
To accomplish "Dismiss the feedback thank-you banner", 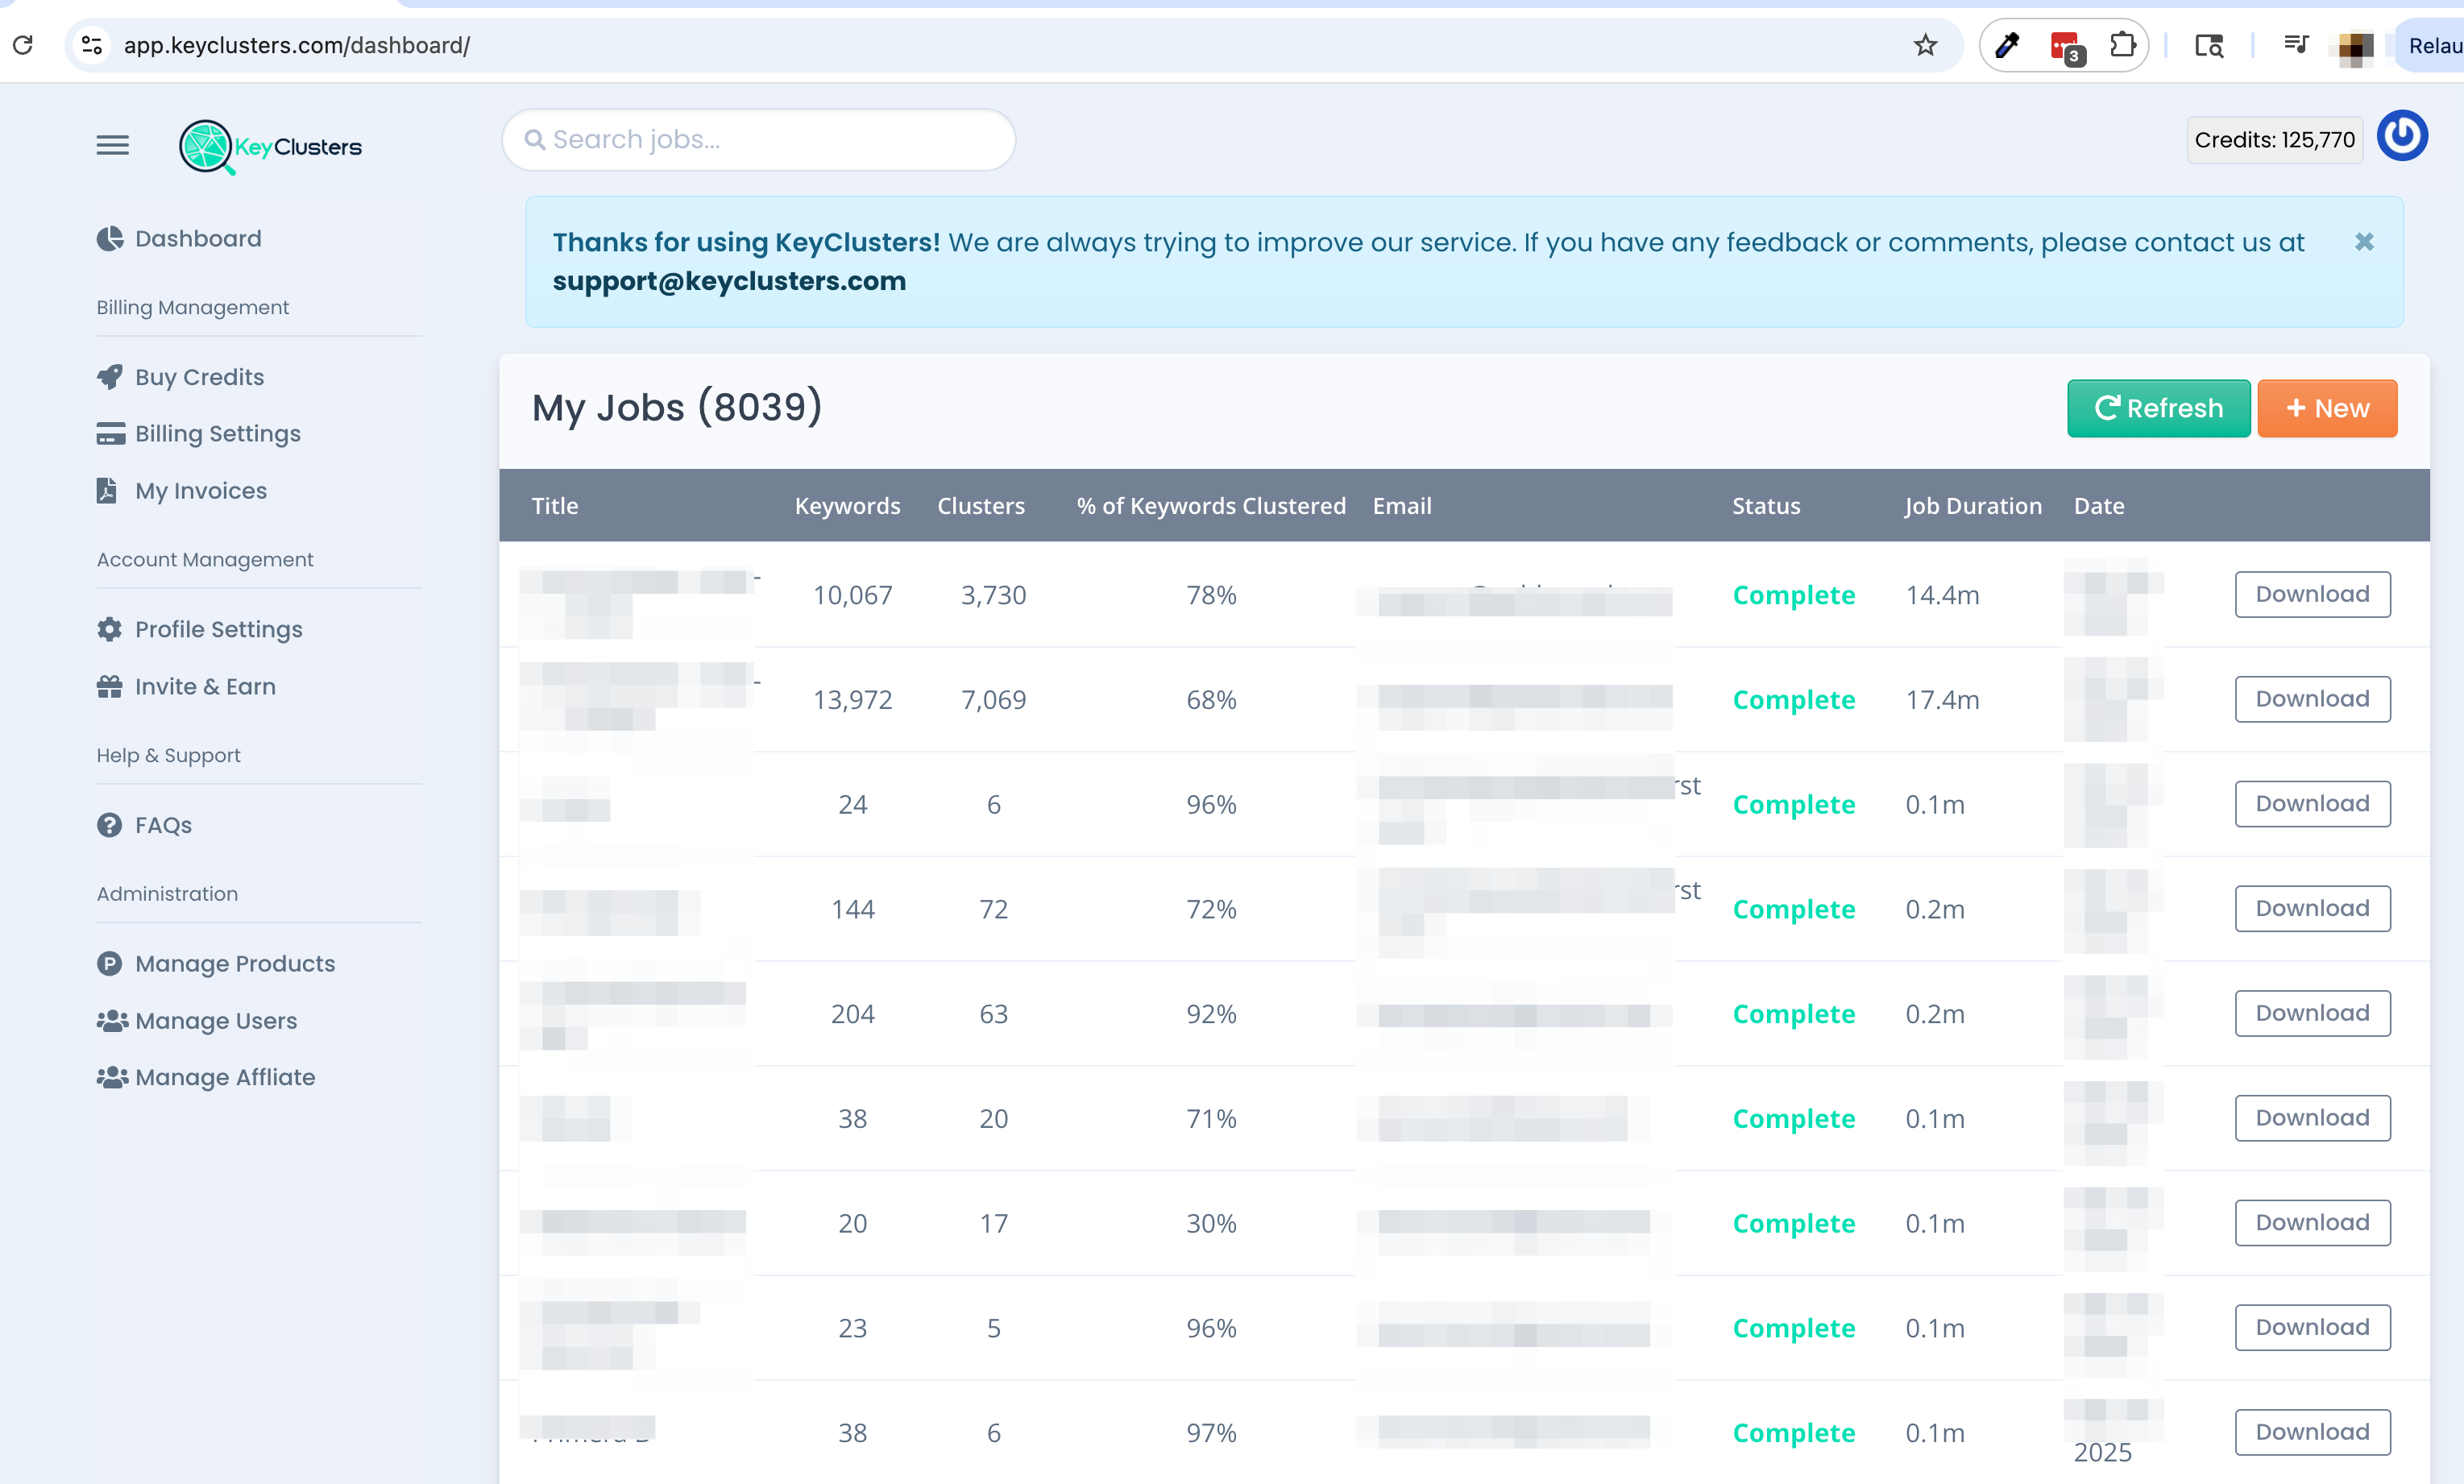I will click(x=2364, y=241).
